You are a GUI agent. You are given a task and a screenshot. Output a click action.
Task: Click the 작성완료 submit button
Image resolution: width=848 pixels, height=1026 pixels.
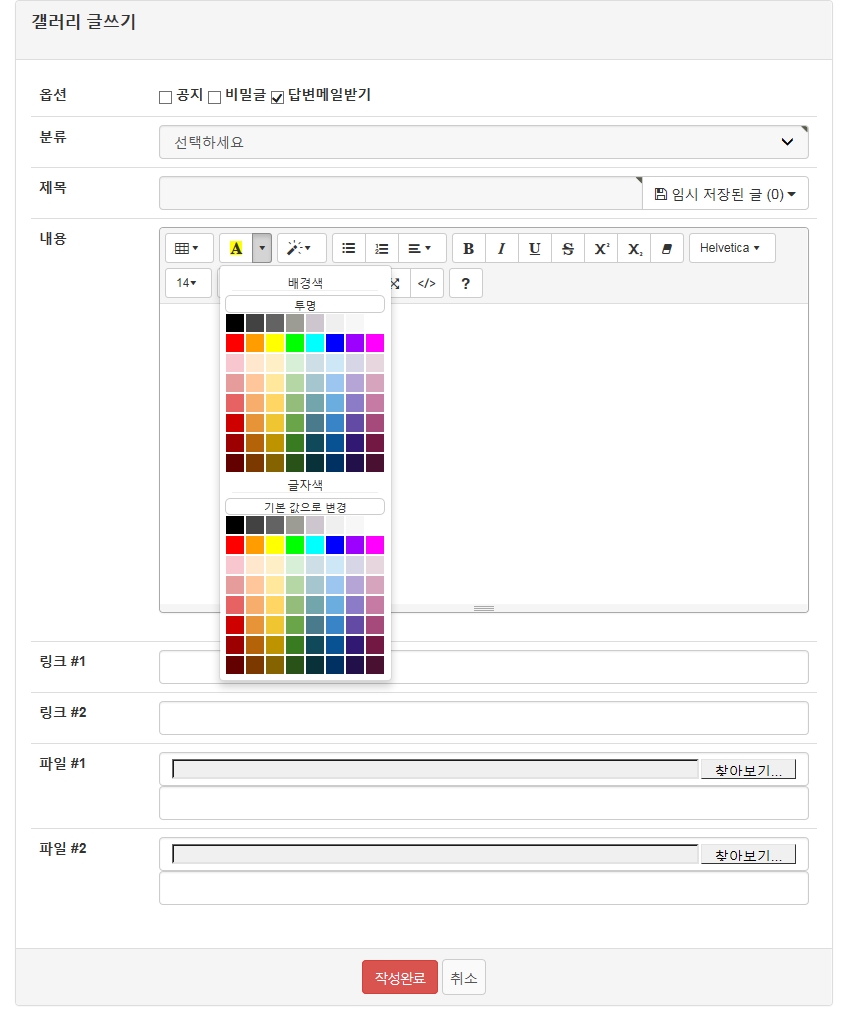(399, 977)
